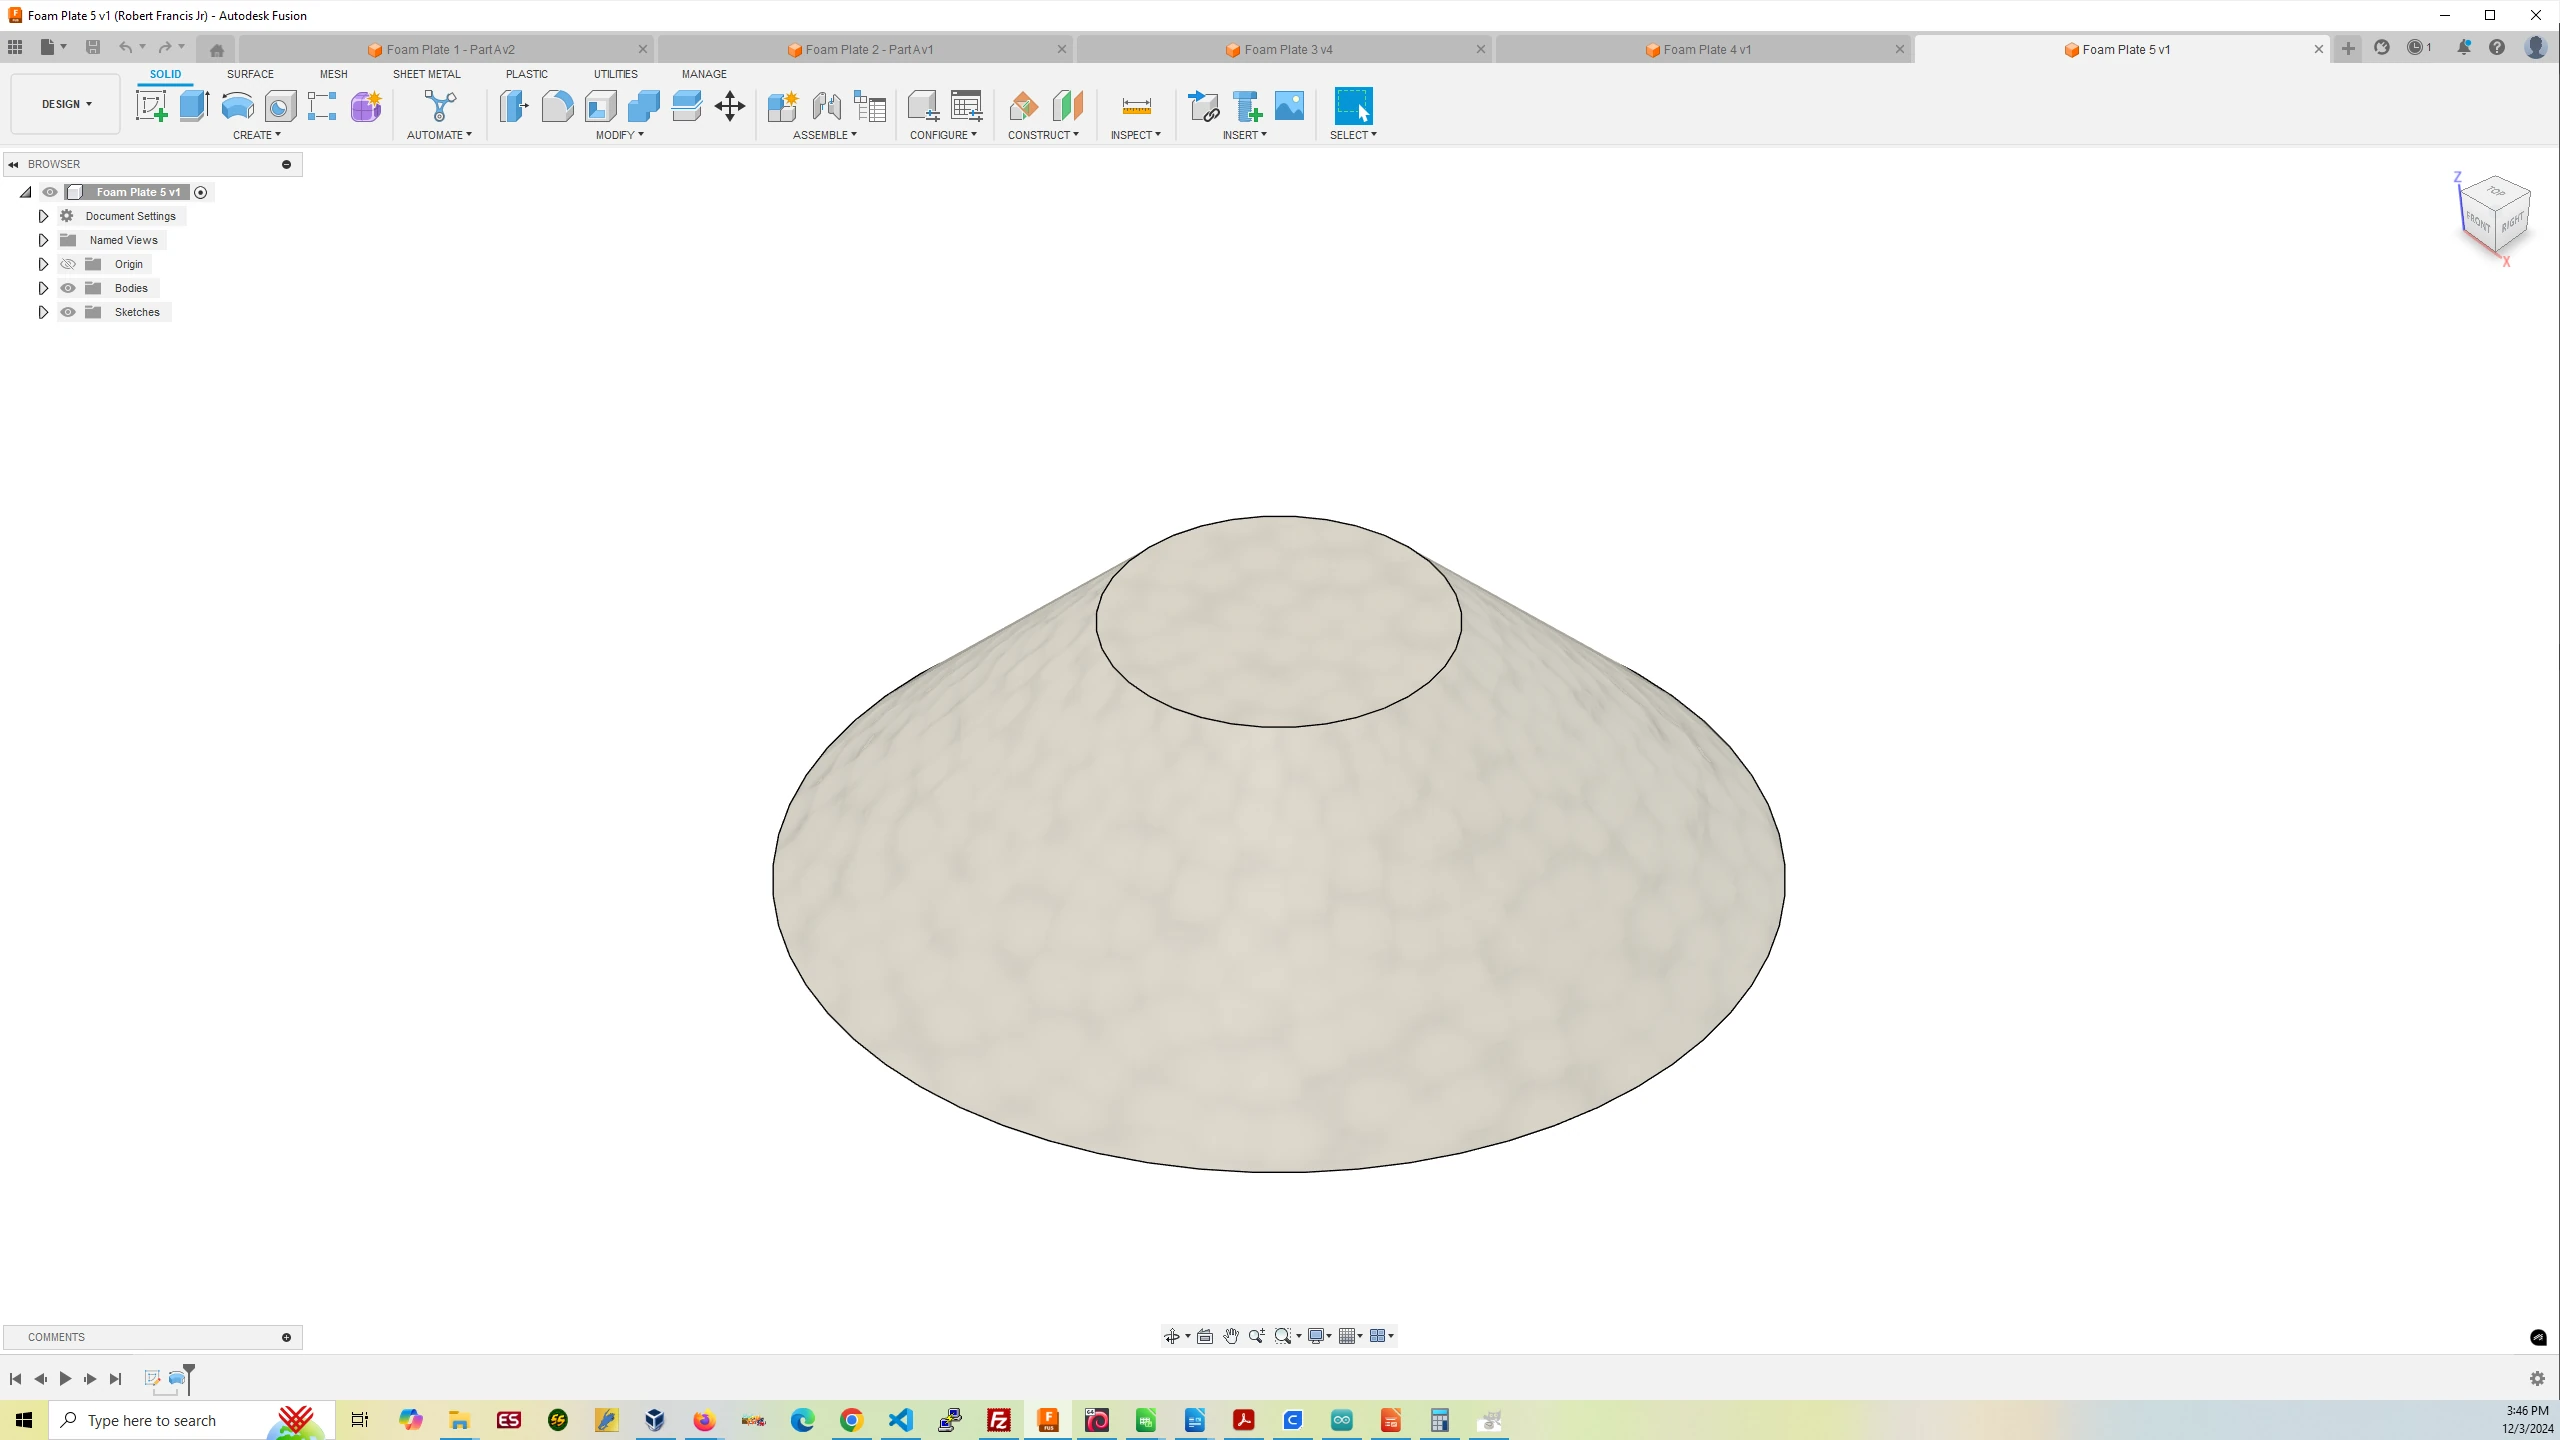Activate the Select tool icon
This screenshot has width=2560, height=1440.
click(1353, 105)
